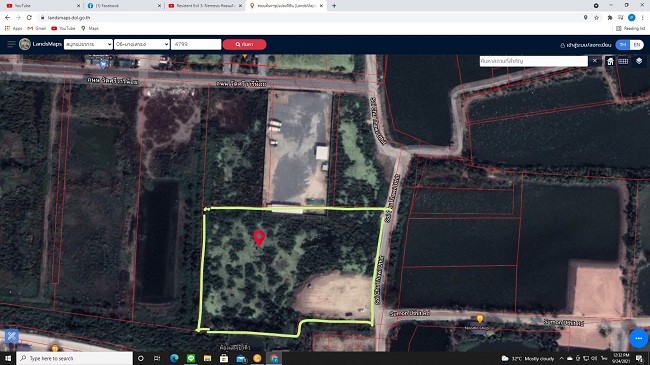
Task: Expand the province dropdown
Action: 88,44
